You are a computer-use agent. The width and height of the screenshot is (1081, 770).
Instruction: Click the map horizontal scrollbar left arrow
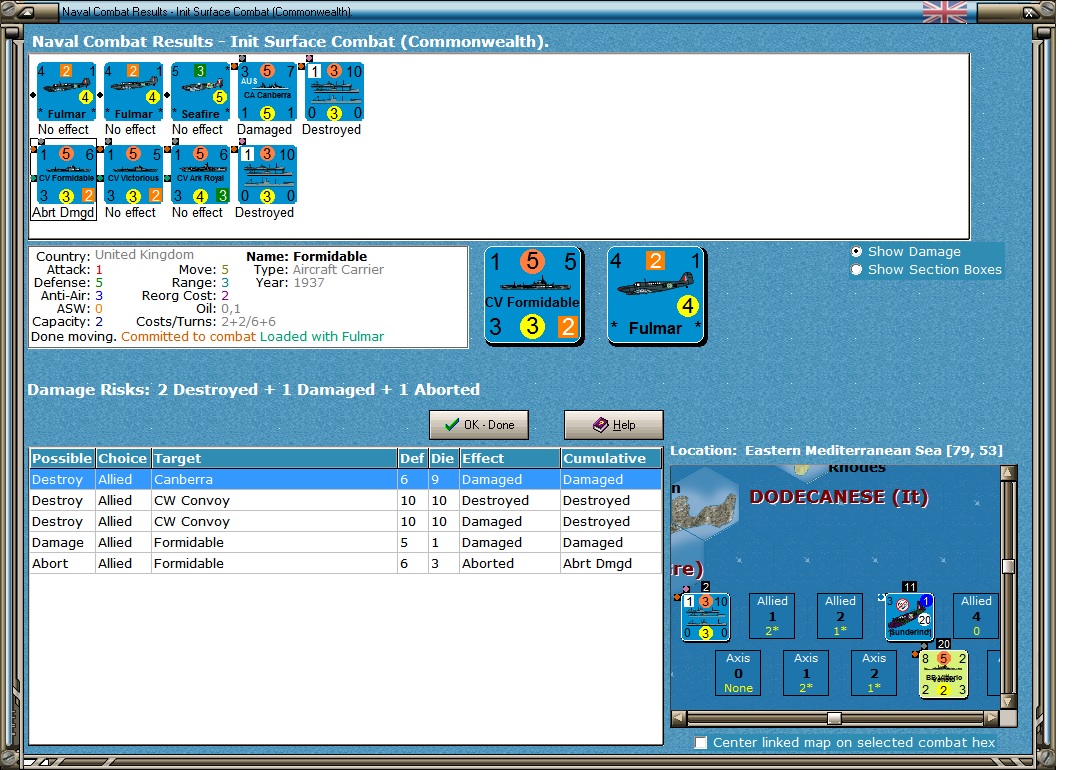679,718
